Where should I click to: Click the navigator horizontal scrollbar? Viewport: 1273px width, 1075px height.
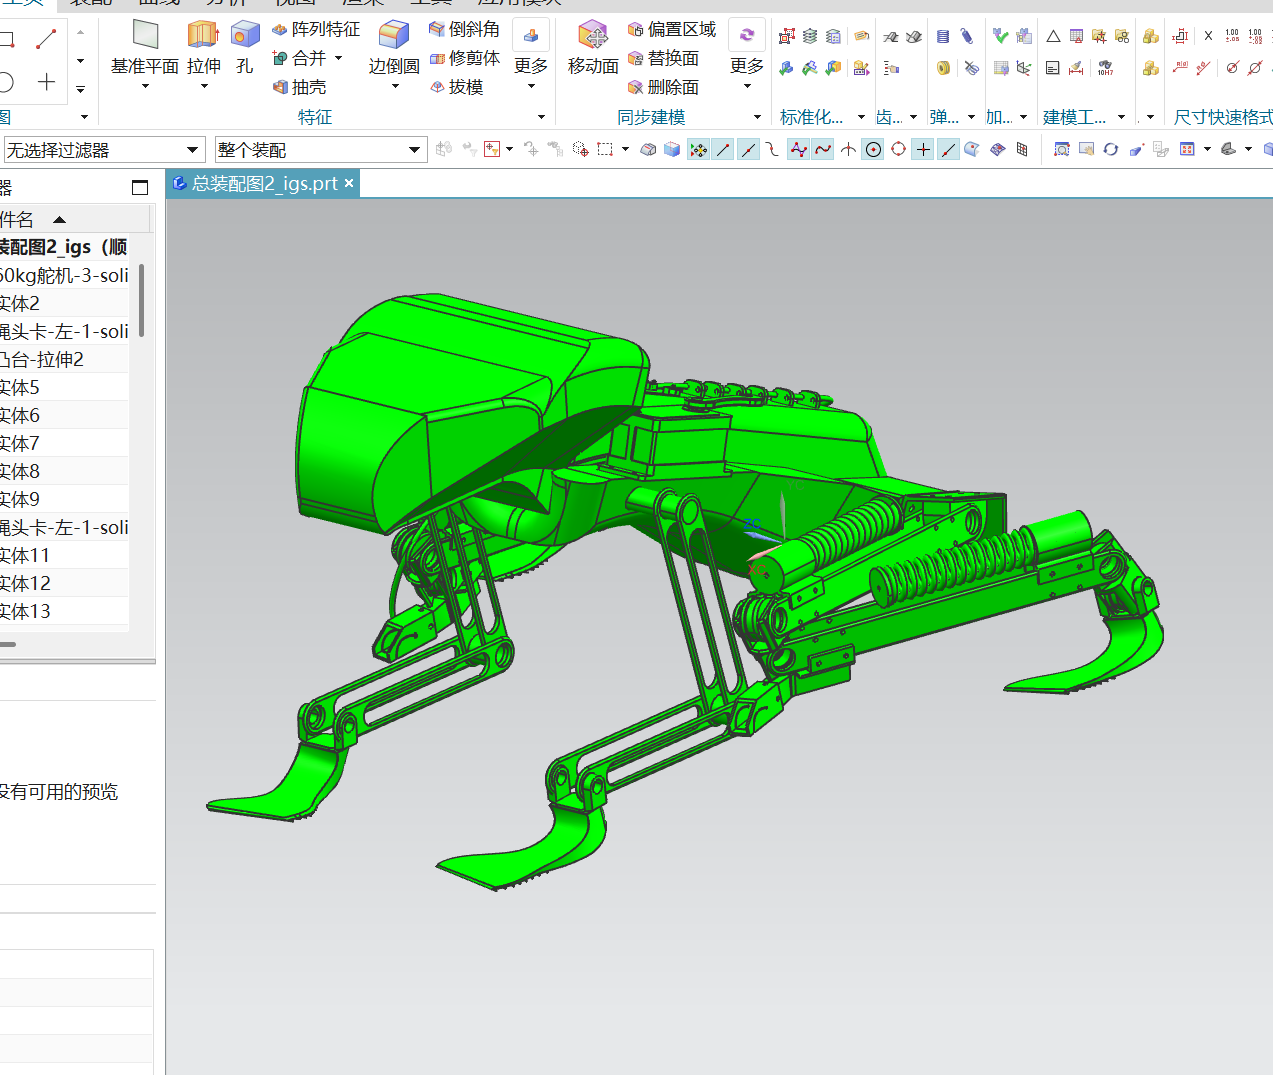click(8, 644)
